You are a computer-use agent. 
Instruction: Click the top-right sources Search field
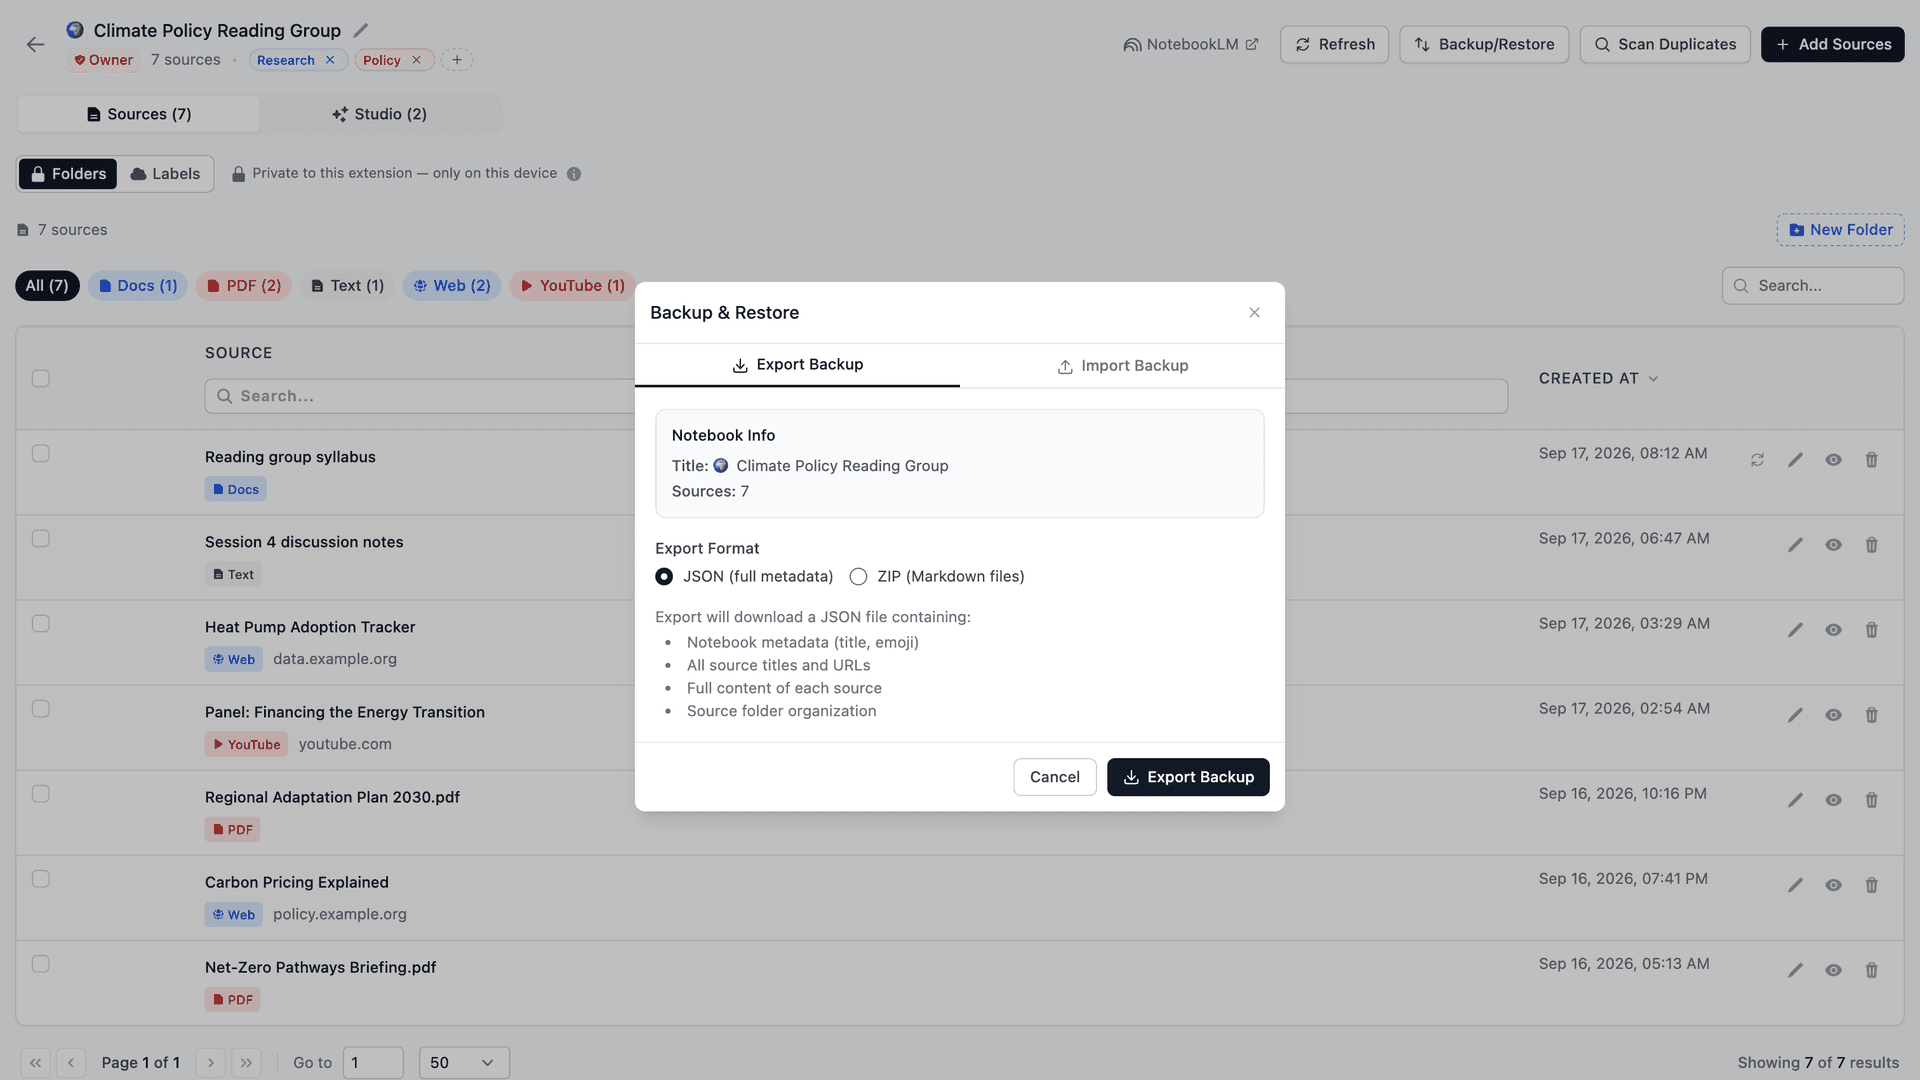point(1812,286)
